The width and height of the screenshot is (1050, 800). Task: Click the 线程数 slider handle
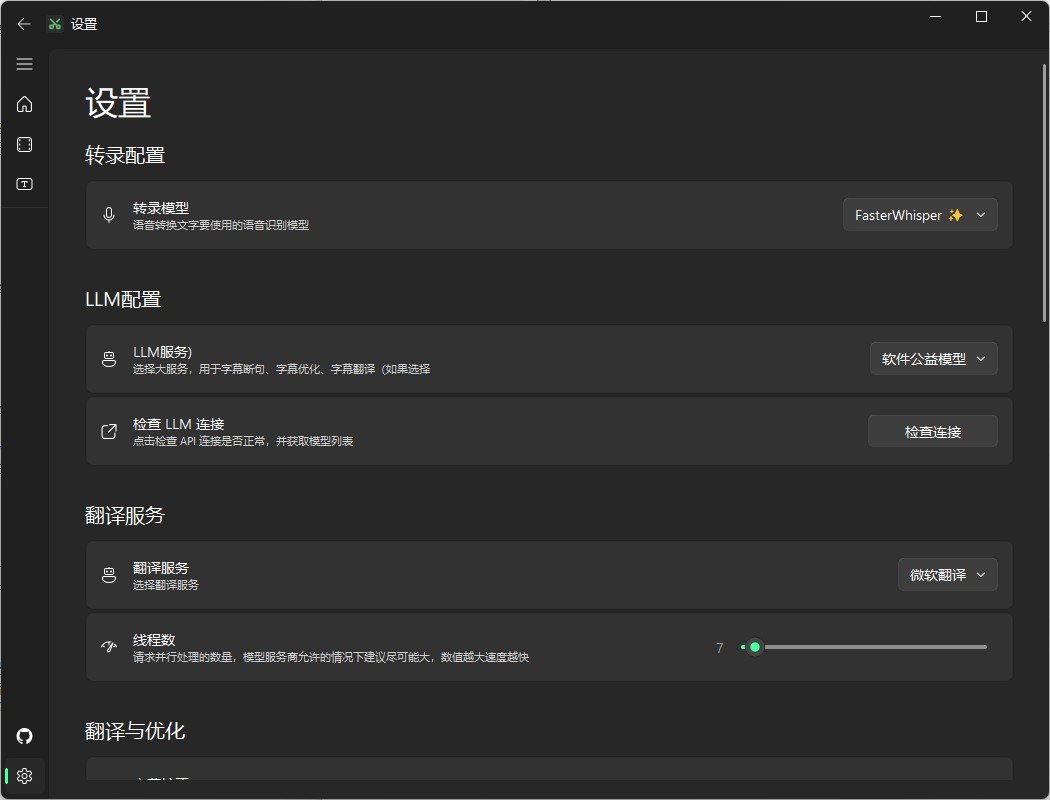[755, 647]
